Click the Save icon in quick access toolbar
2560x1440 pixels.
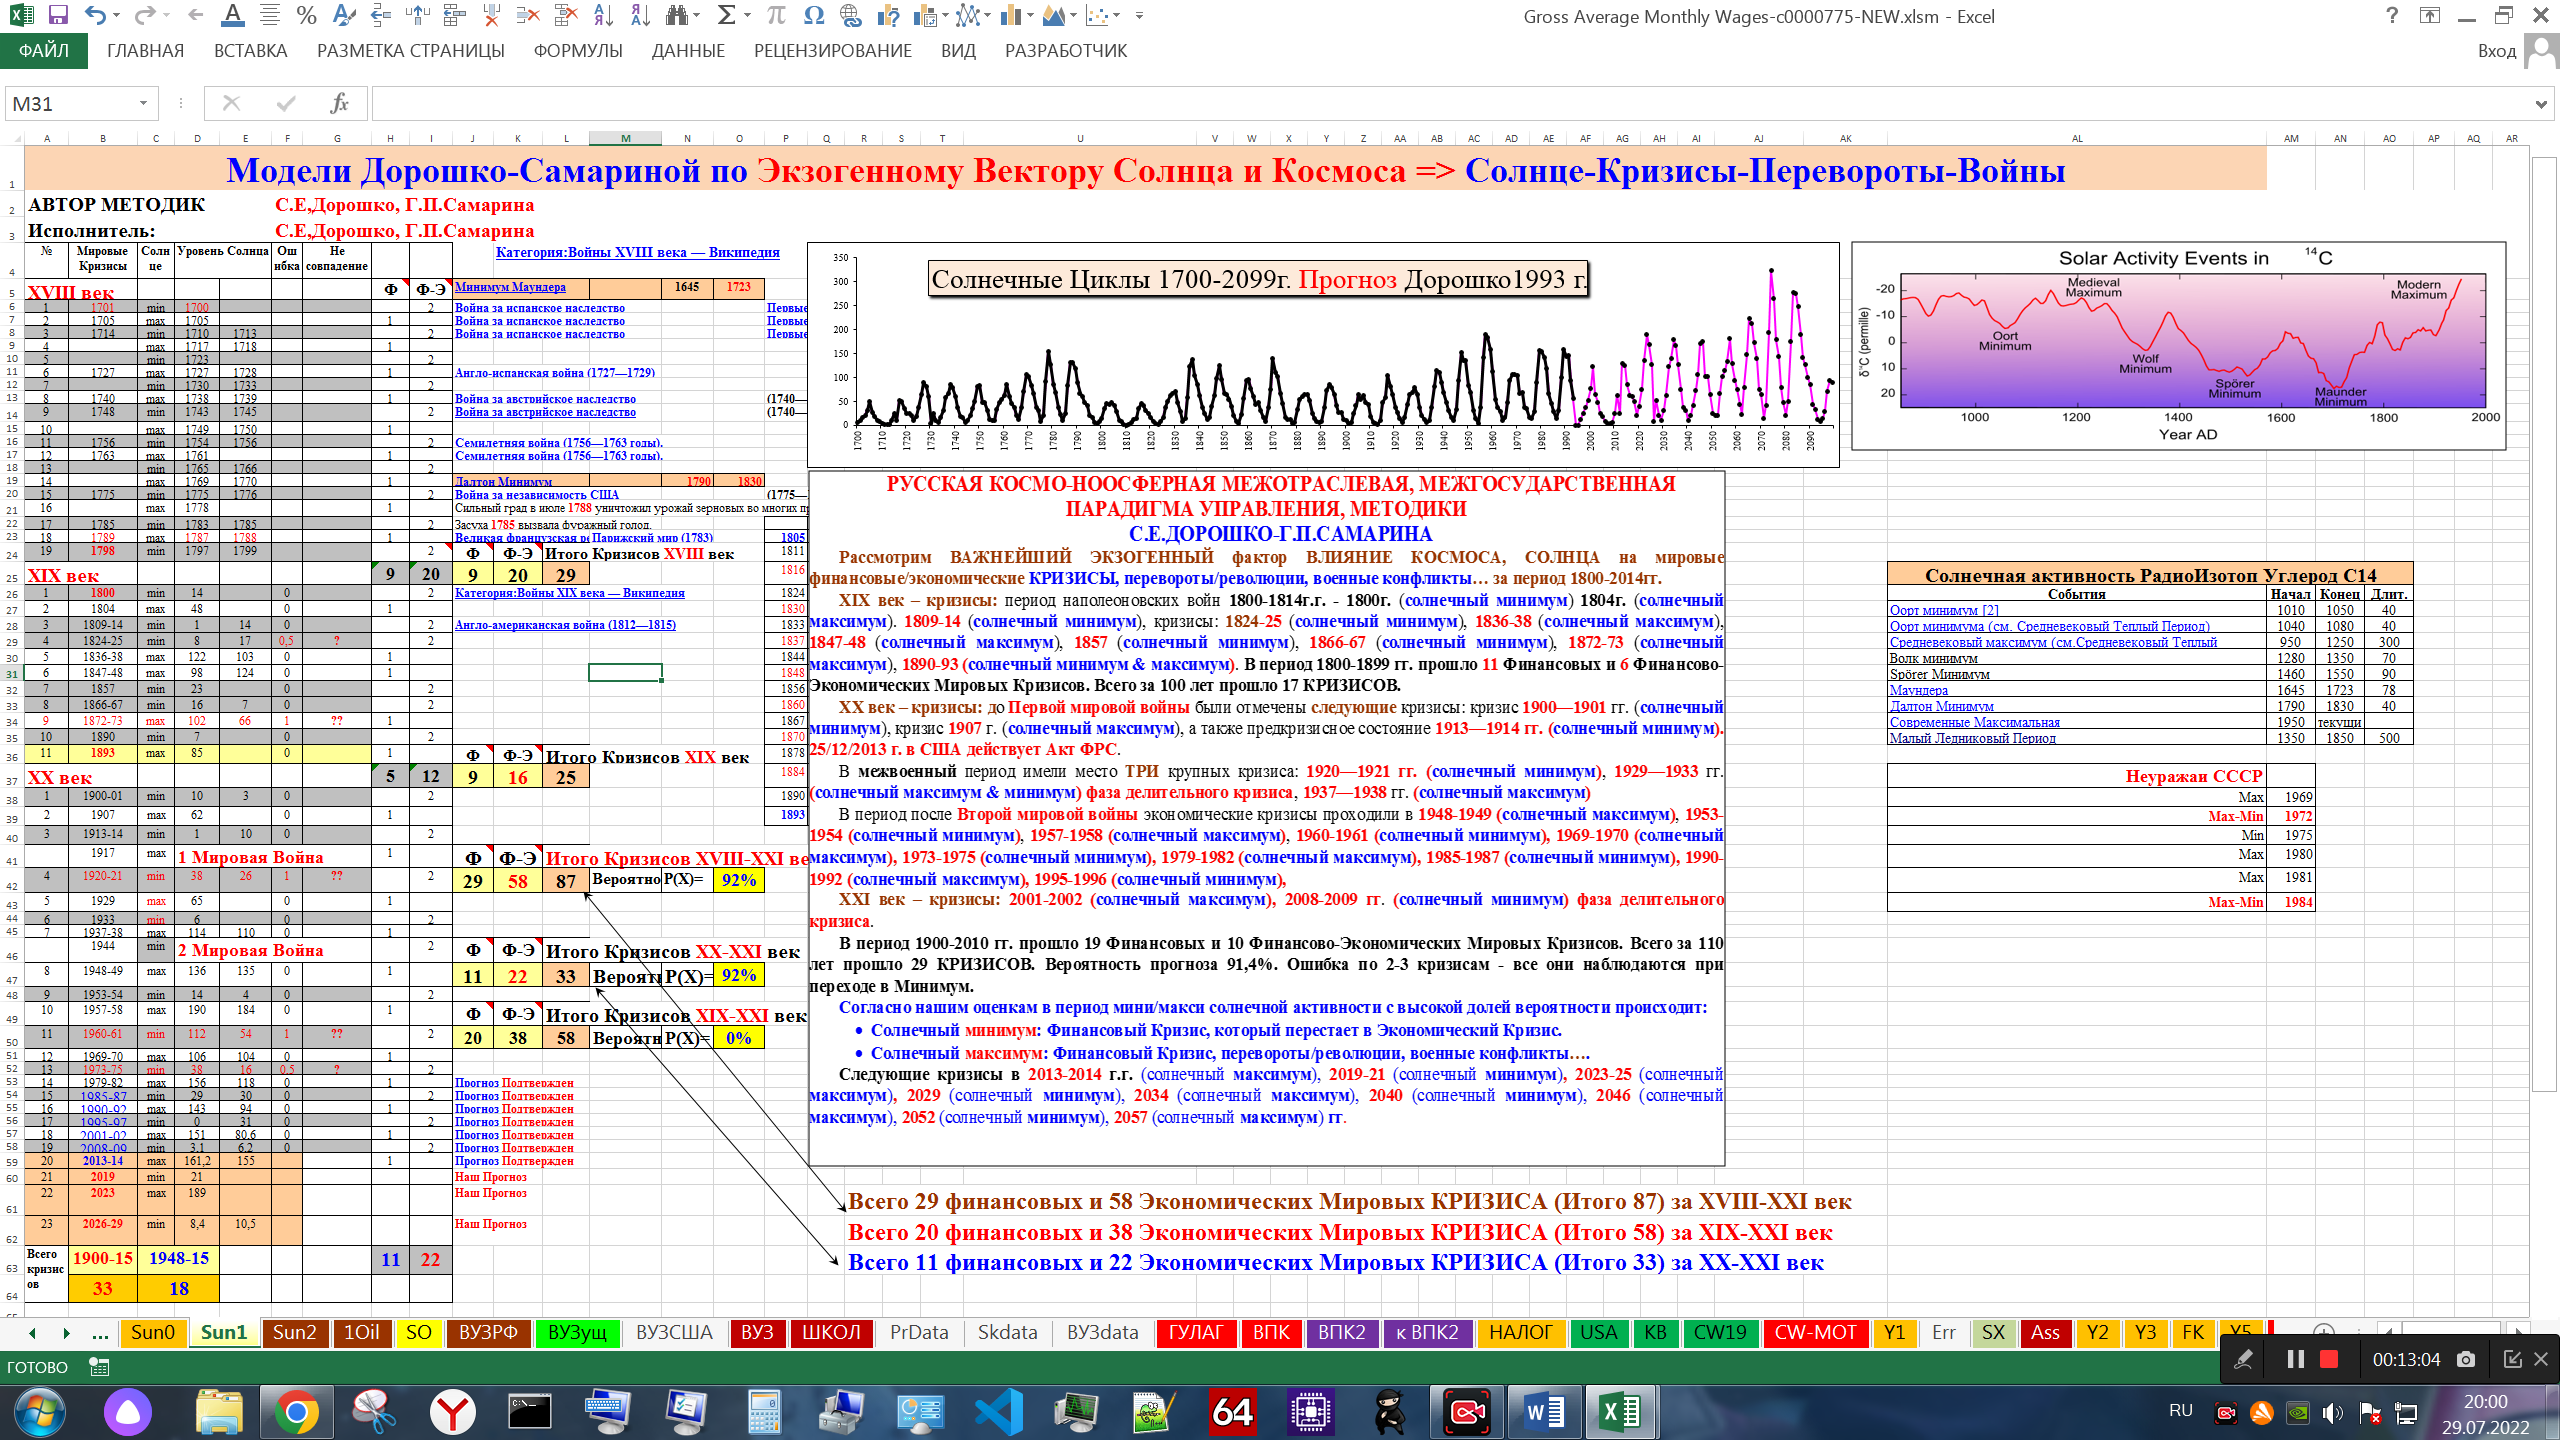[x=58, y=16]
